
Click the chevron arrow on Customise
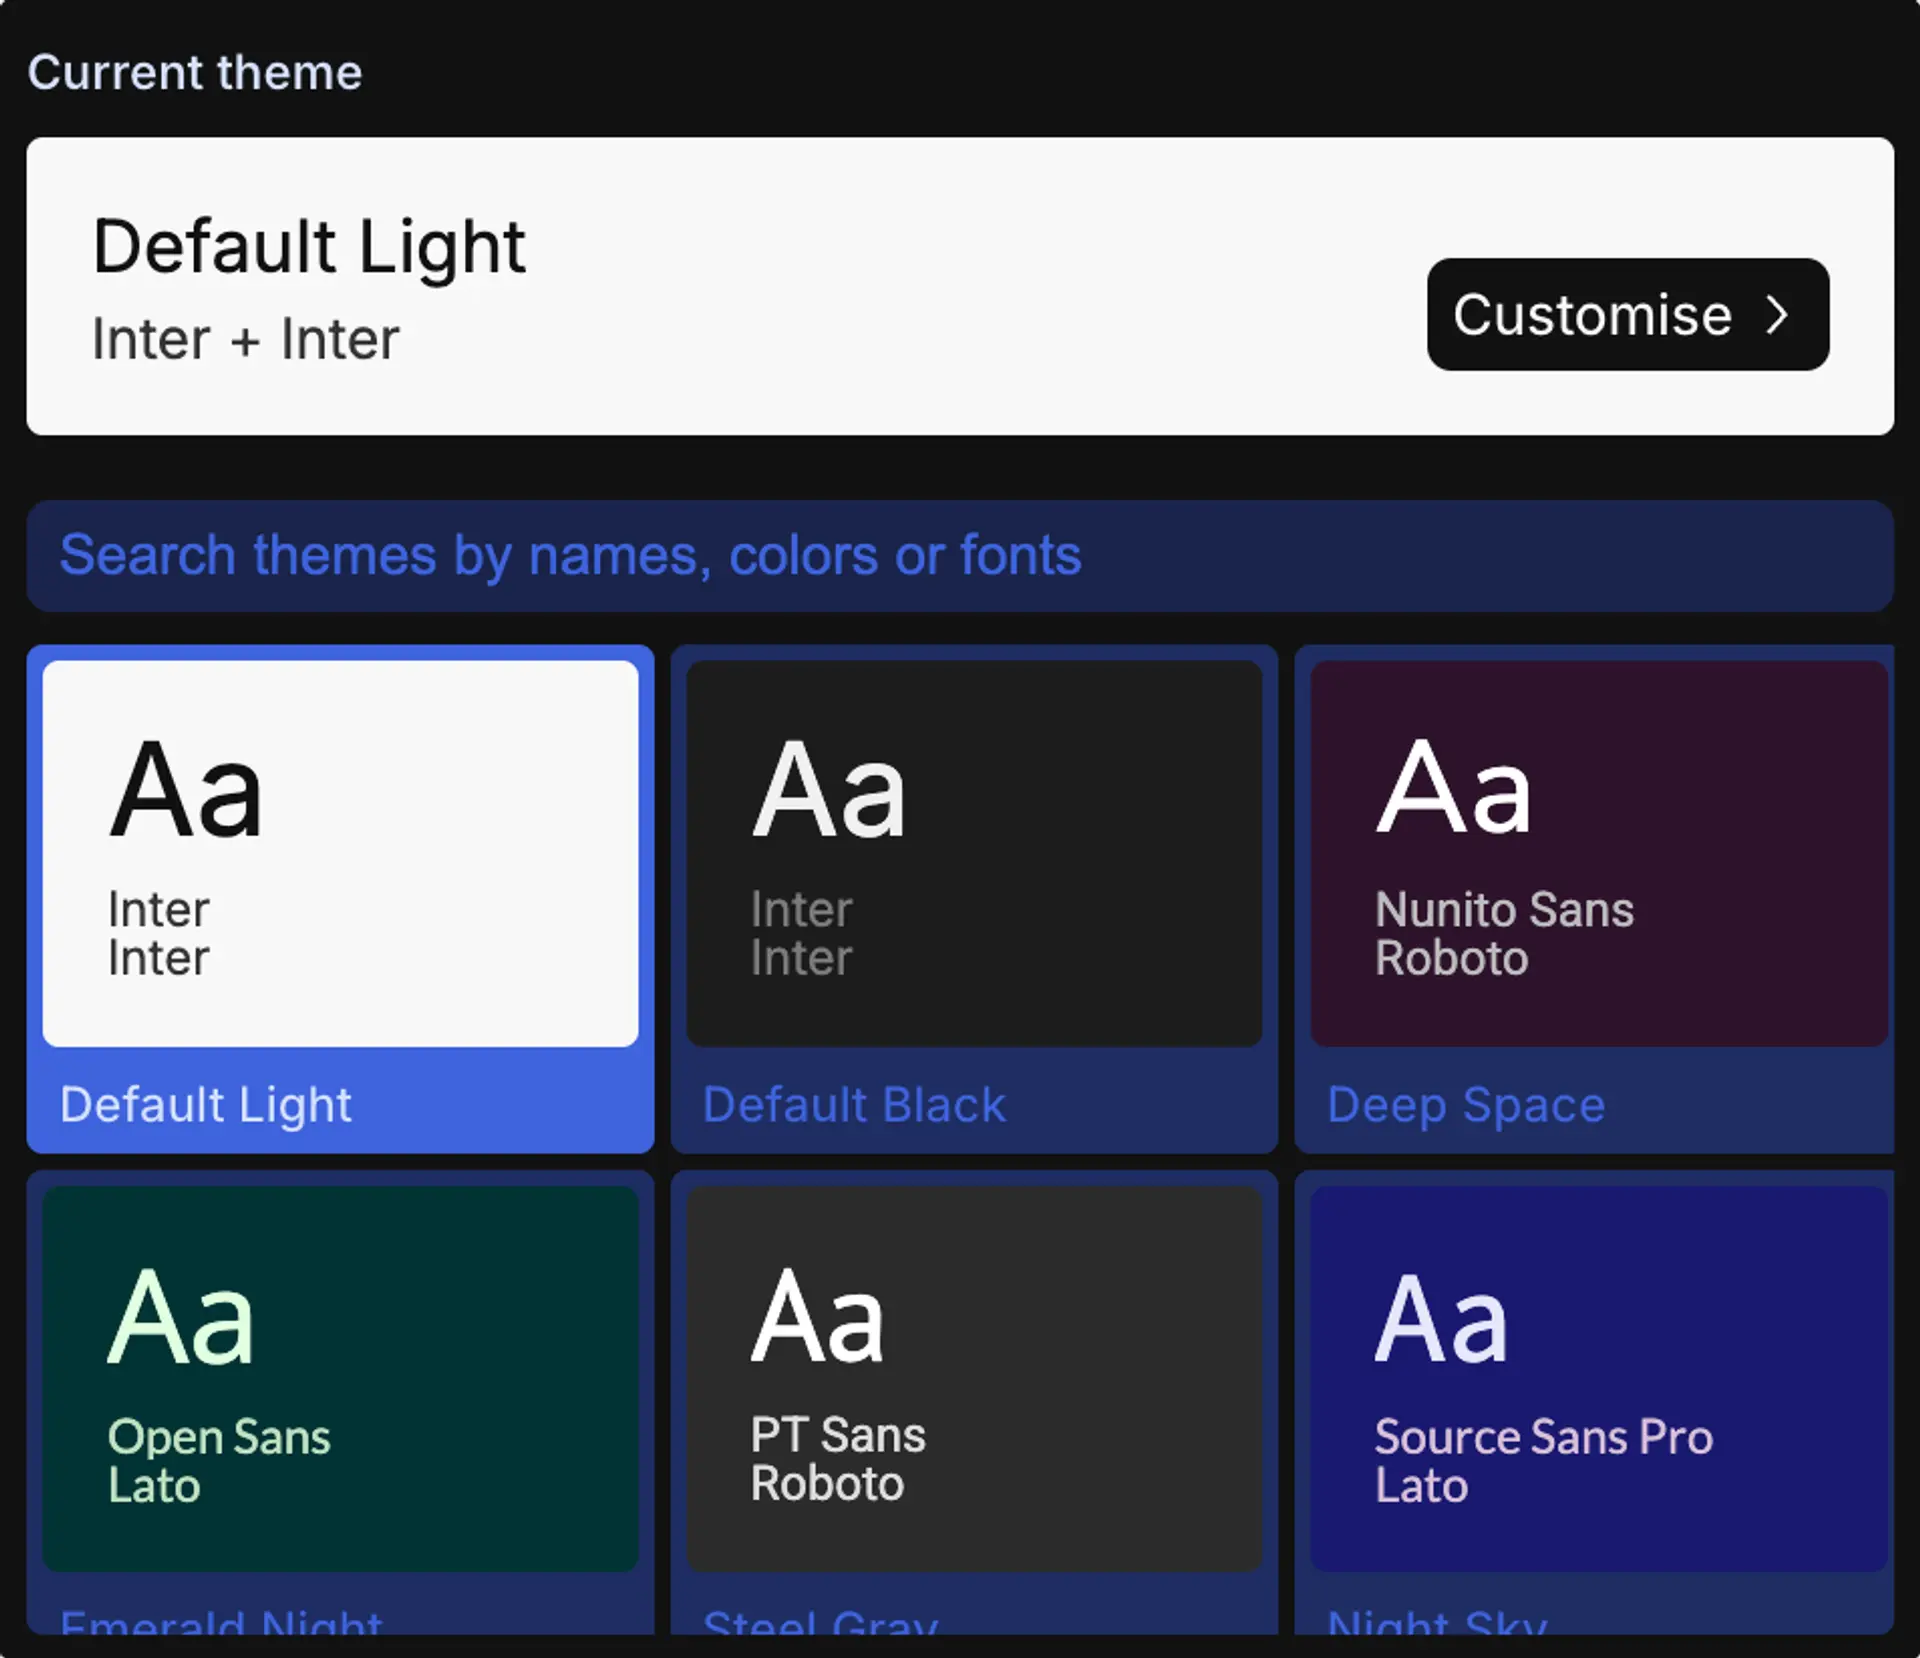pyautogui.click(x=1776, y=315)
